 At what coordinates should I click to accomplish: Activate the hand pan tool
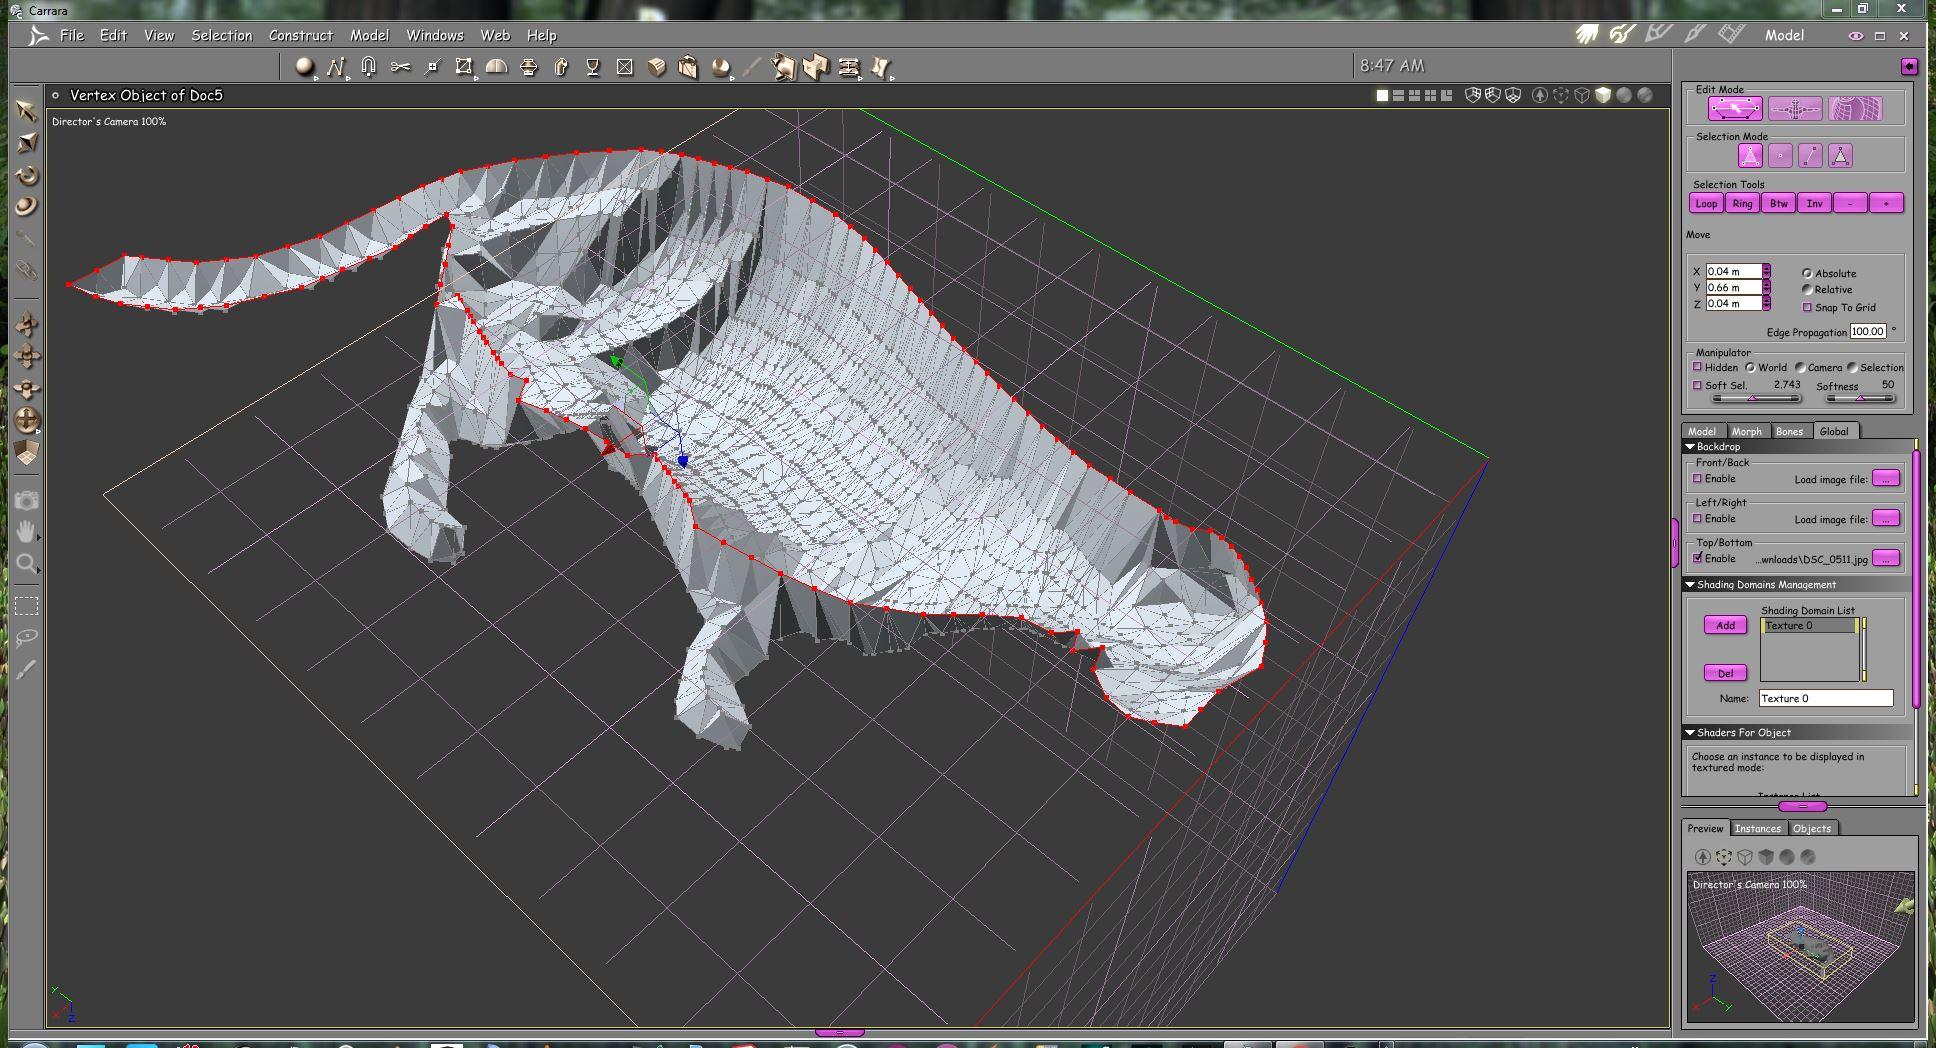click(x=27, y=531)
